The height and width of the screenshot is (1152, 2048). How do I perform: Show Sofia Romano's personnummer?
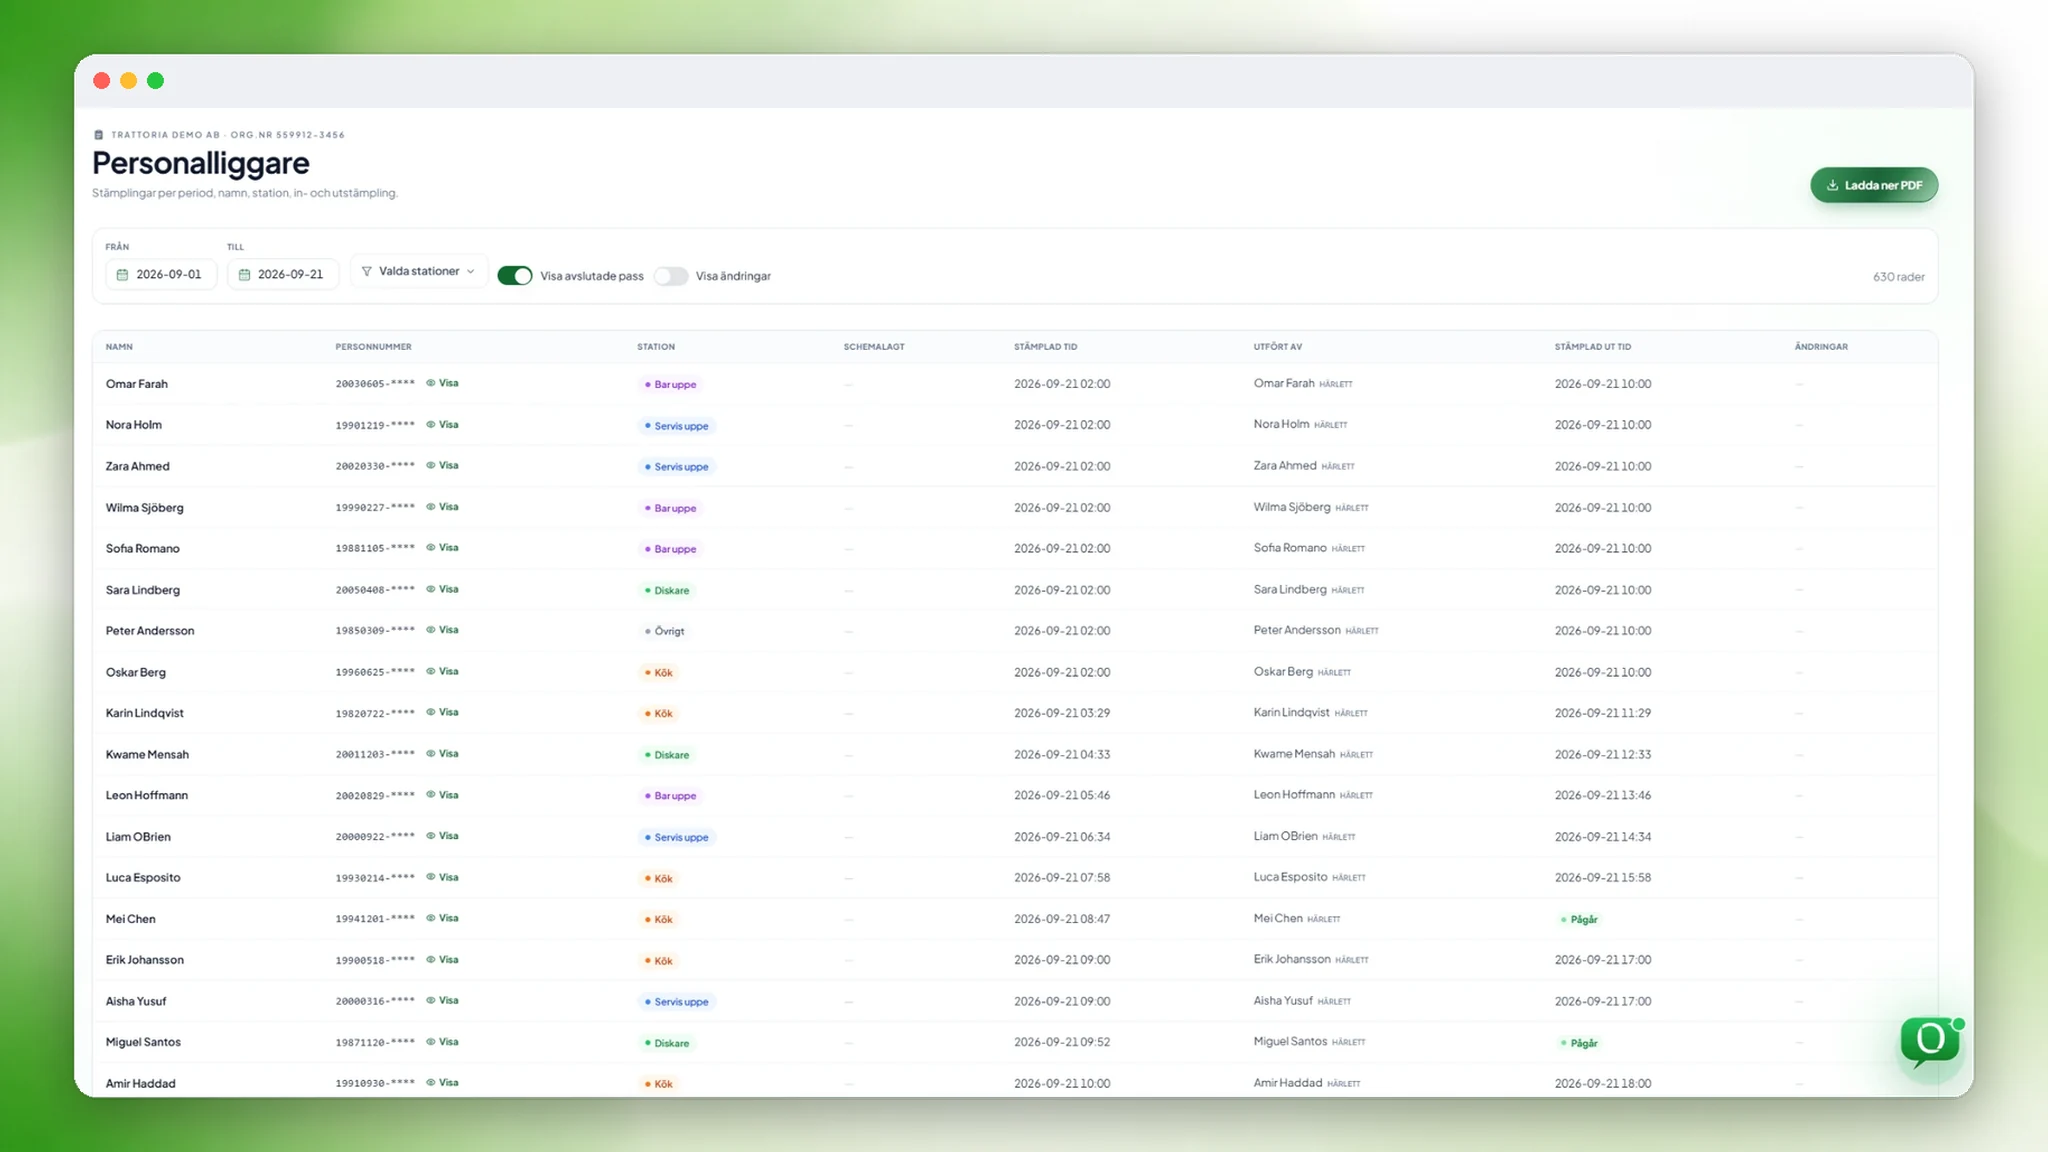pyautogui.click(x=442, y=548)
